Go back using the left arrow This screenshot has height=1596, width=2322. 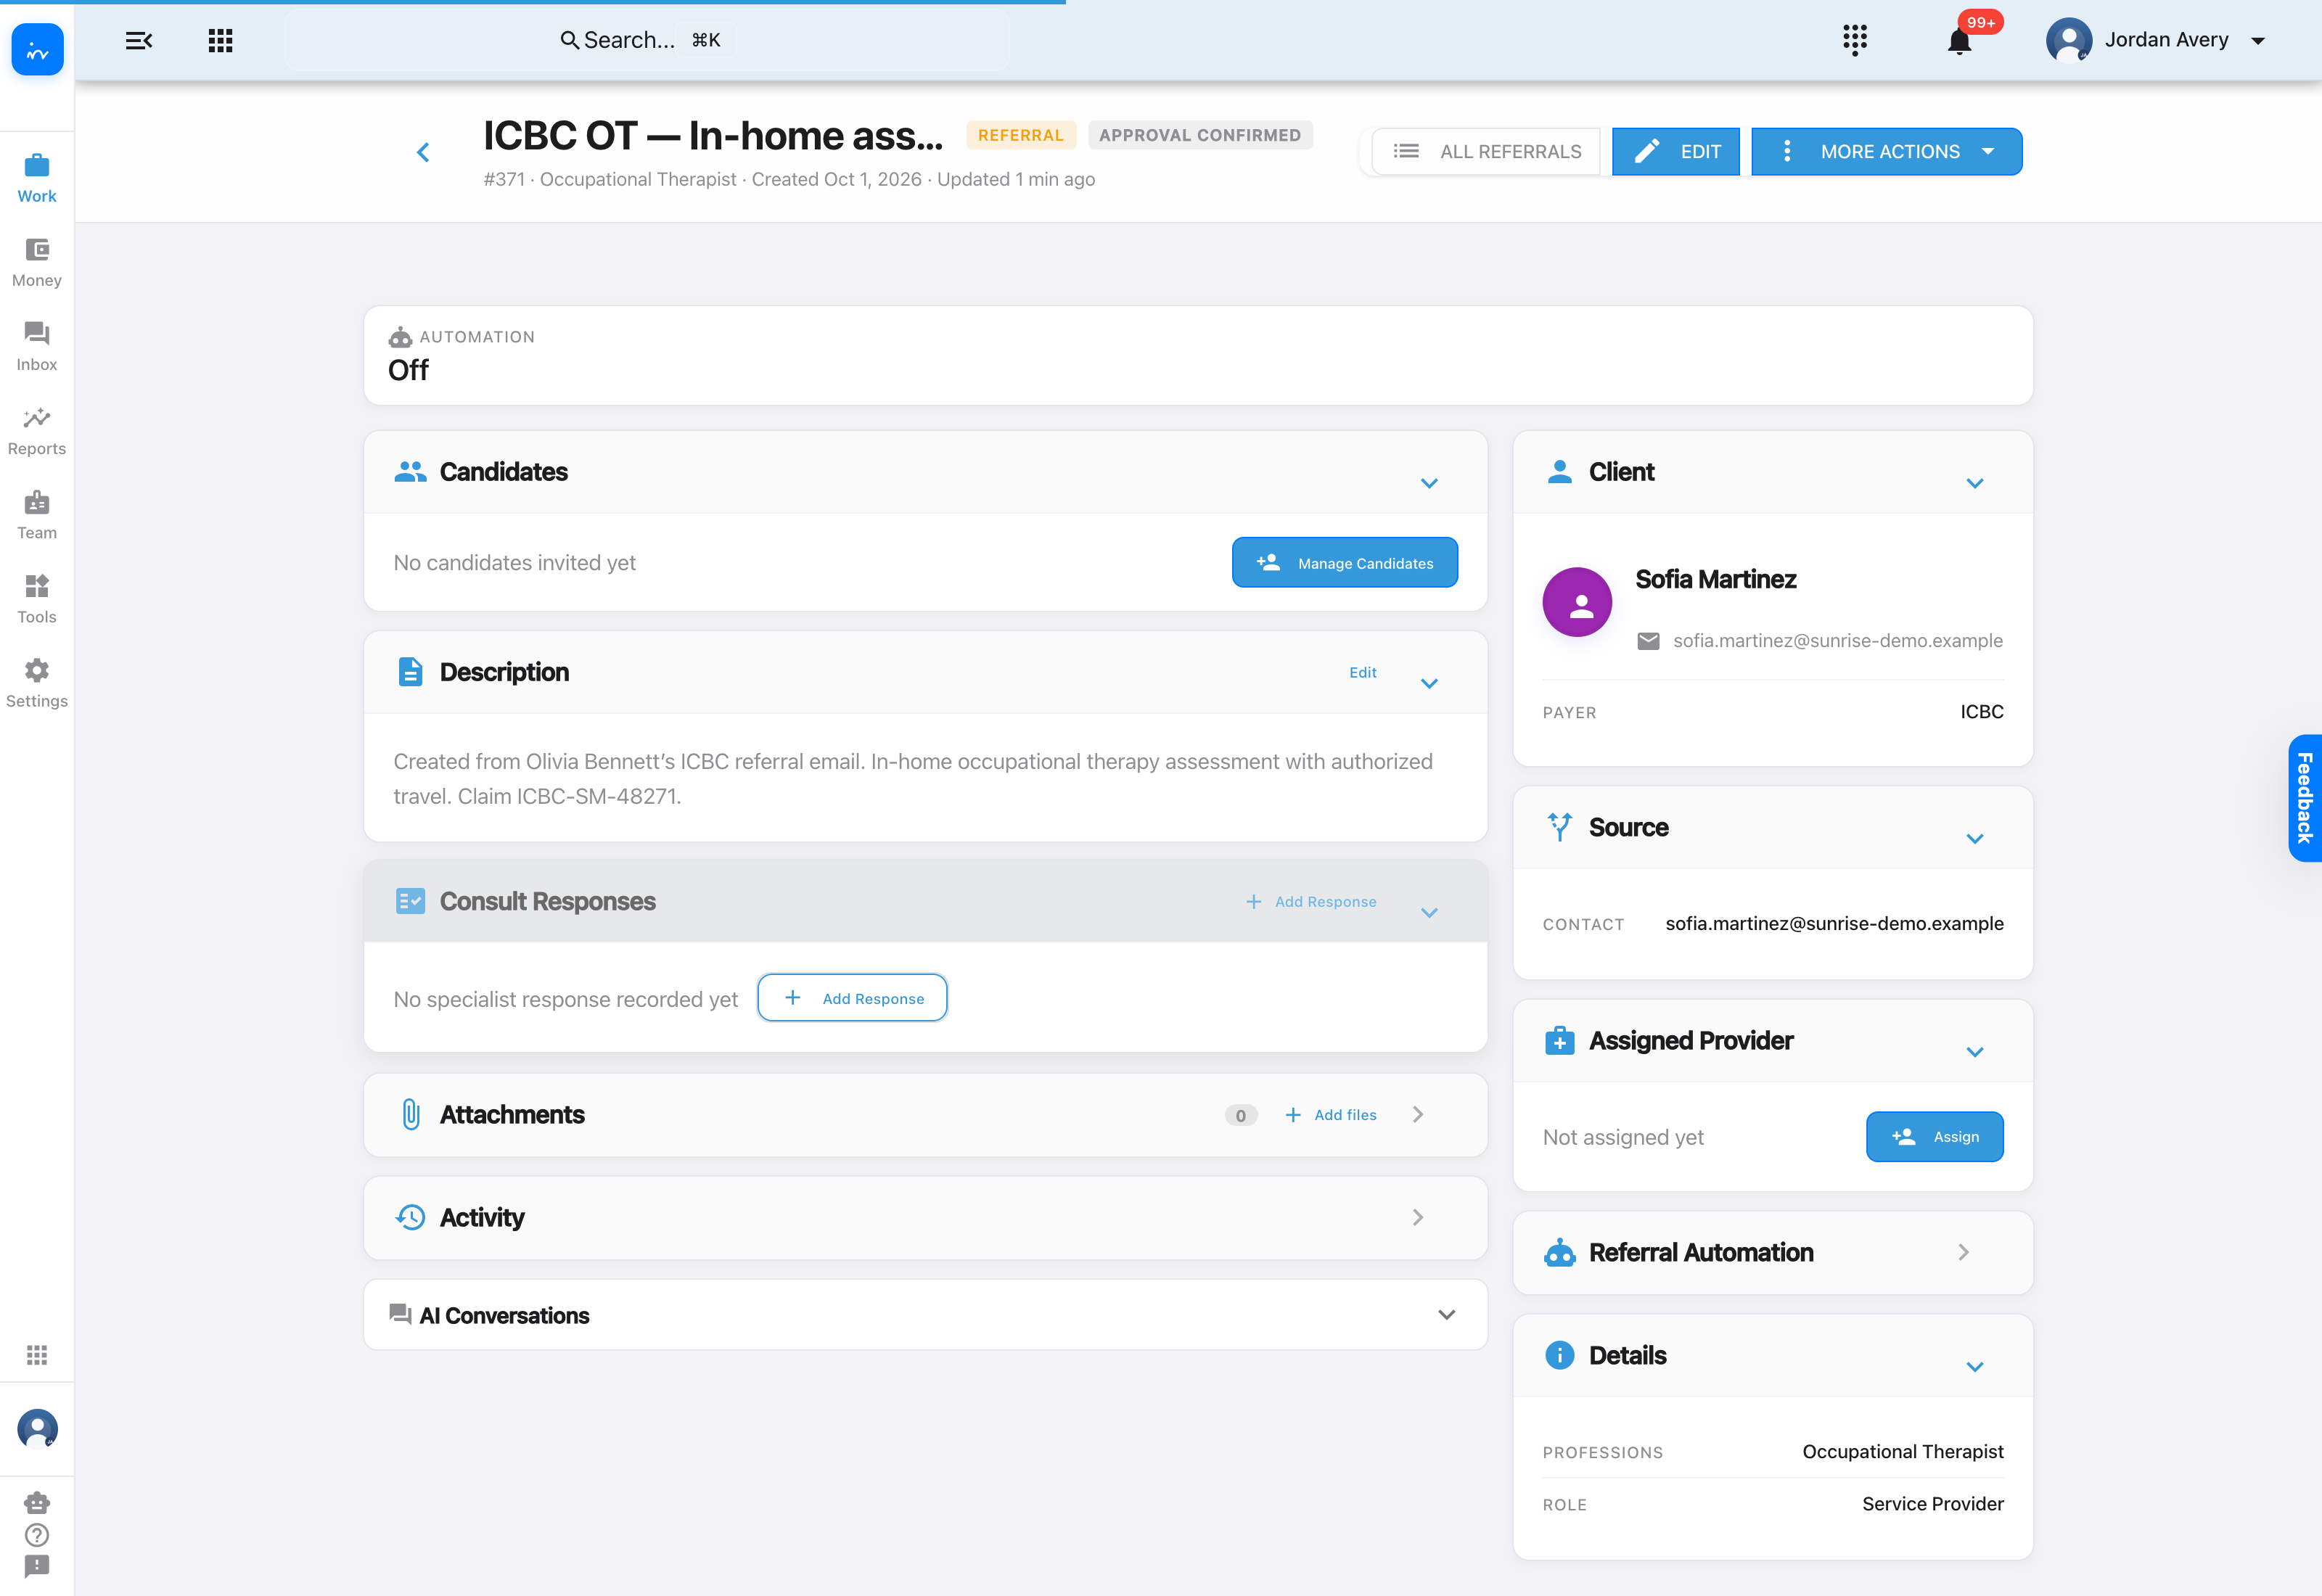coord(423,152)
